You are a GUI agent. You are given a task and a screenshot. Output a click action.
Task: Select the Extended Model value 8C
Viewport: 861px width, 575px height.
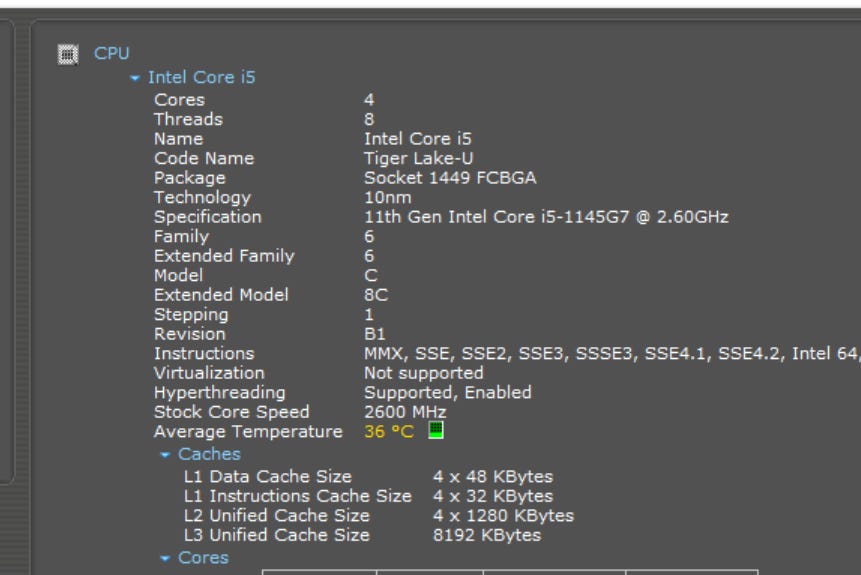pyautogui.click(x=376, y=295)
